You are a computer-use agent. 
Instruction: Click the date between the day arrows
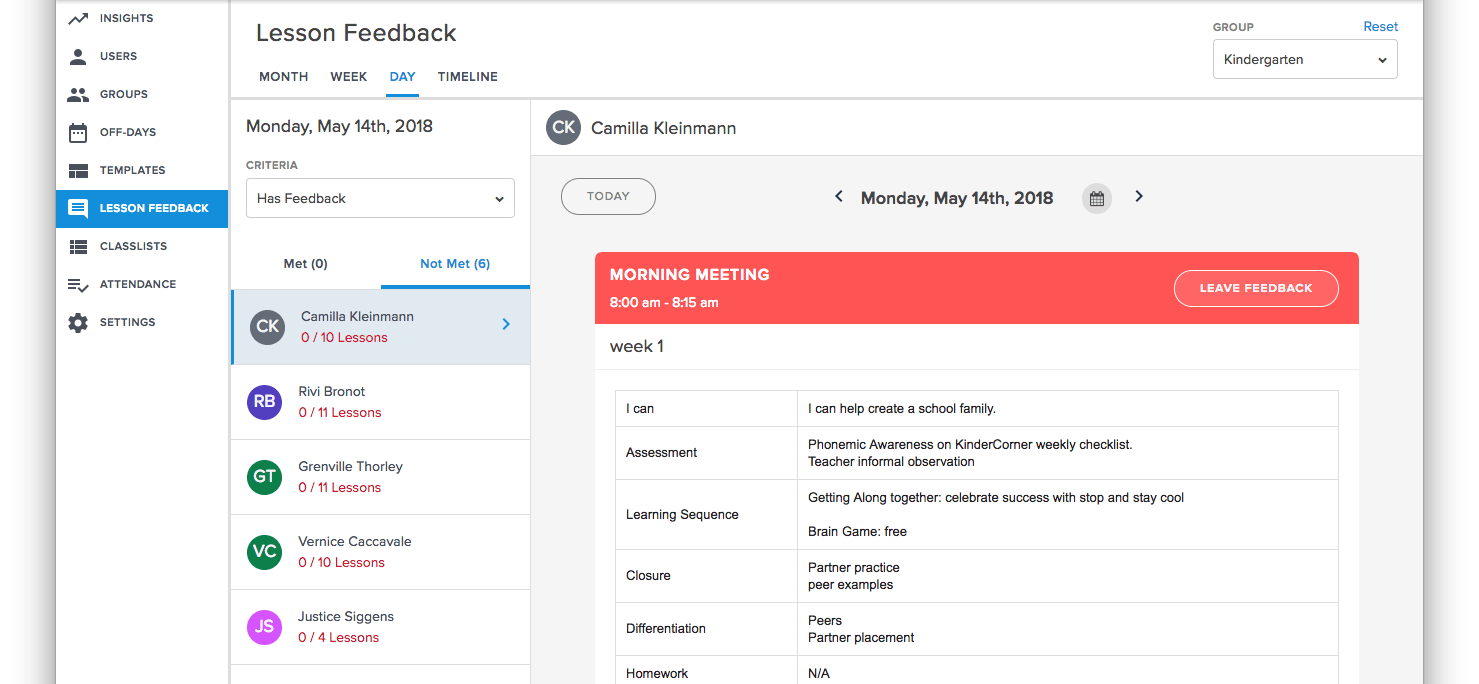pos(957,198)
